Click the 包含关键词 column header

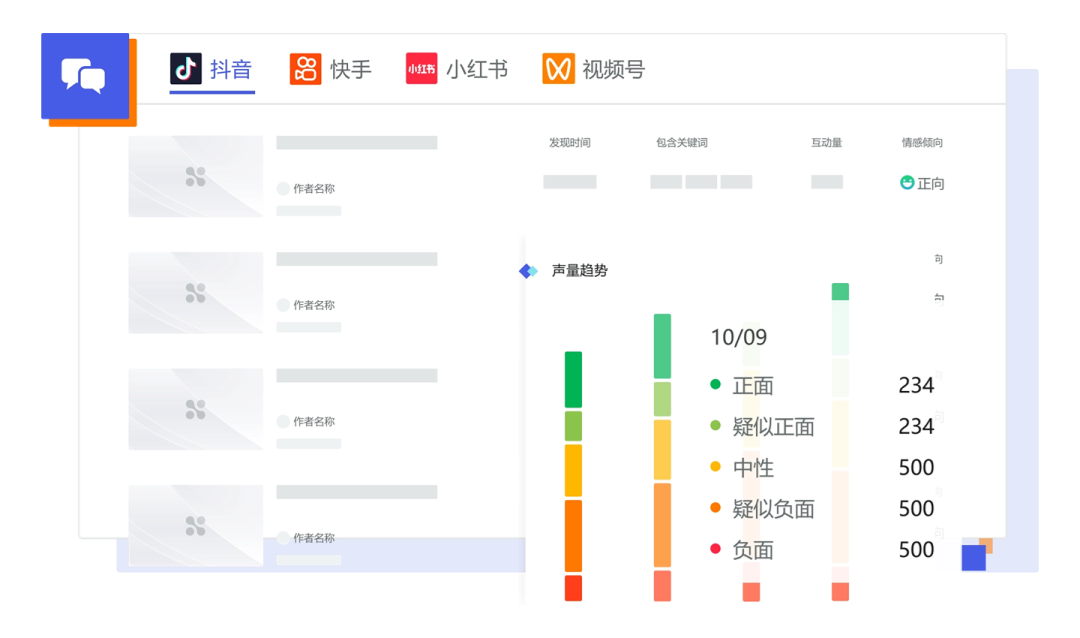coord(682,143)
